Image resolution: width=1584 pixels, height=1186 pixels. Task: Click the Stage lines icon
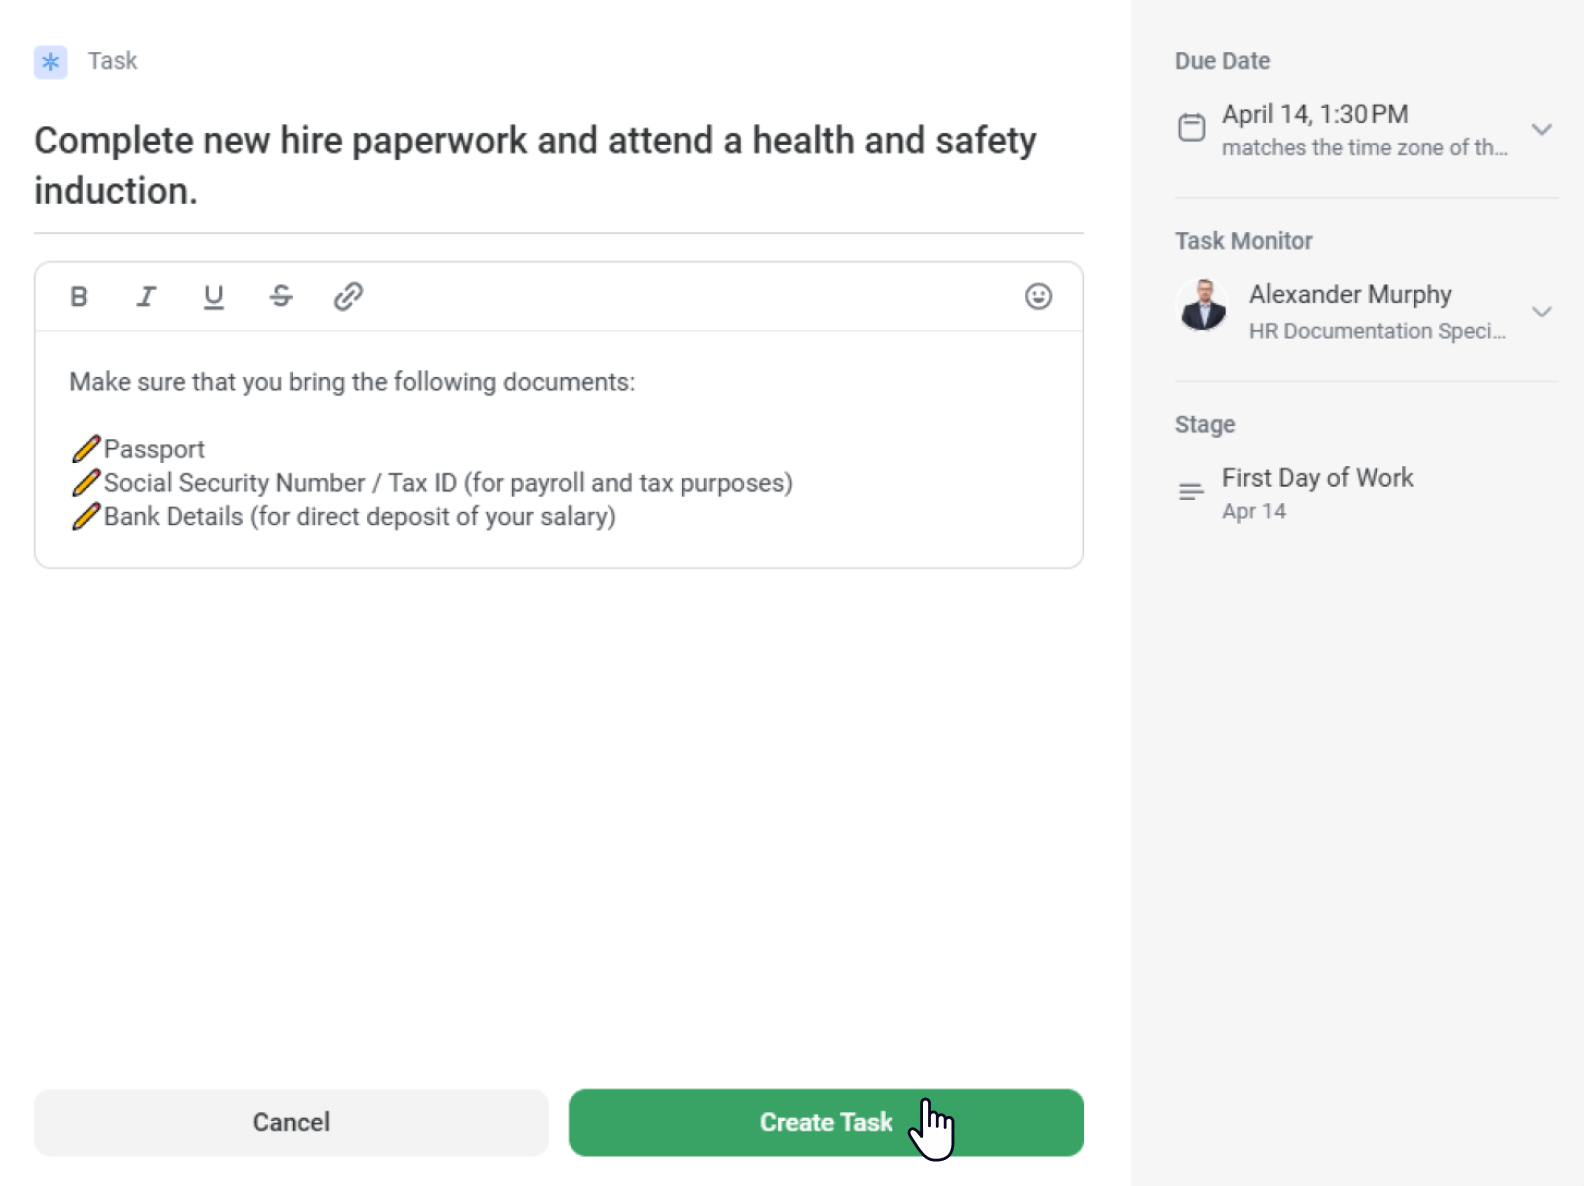point(1191,491)
